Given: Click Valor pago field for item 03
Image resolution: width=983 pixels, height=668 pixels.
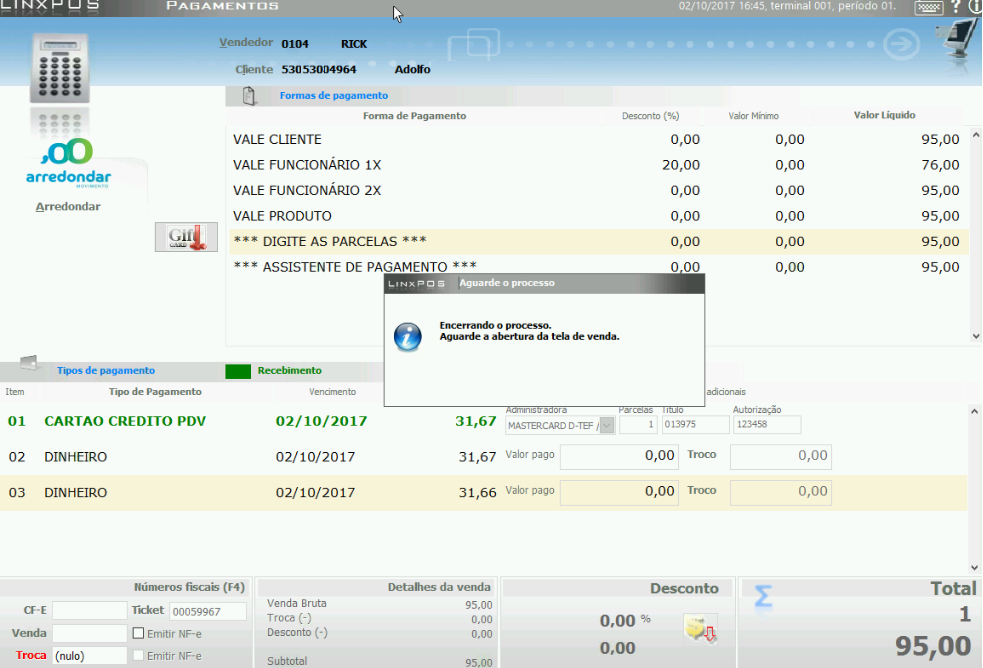Looking at the screenshot, I should point(619,492).
